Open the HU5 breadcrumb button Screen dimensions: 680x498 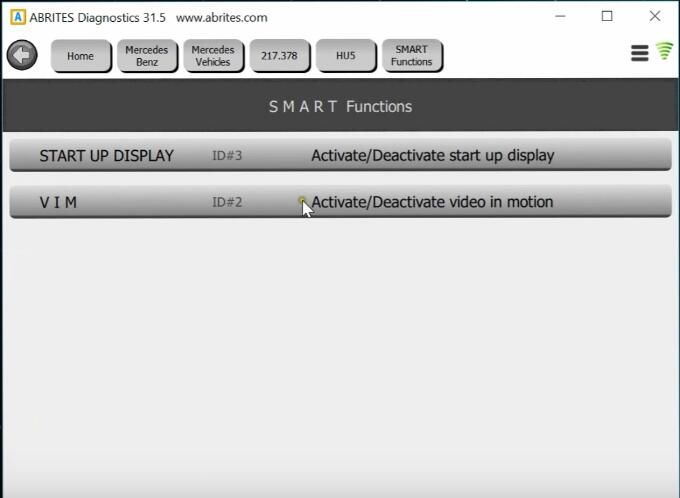346,56
